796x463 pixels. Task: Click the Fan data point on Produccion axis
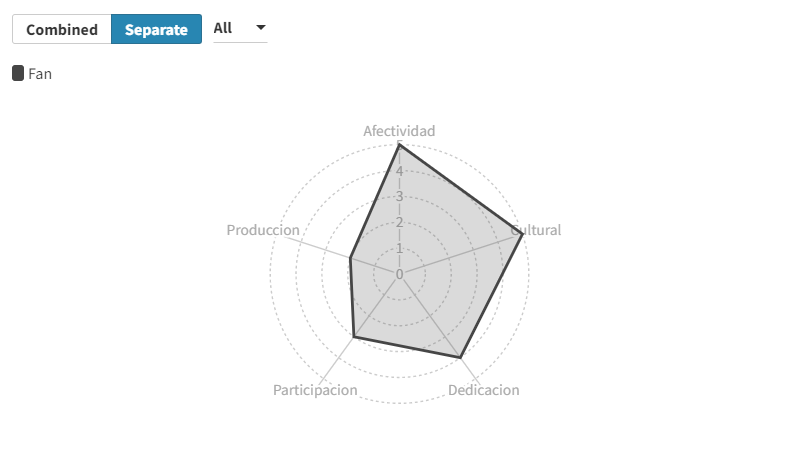click(350, 258)
